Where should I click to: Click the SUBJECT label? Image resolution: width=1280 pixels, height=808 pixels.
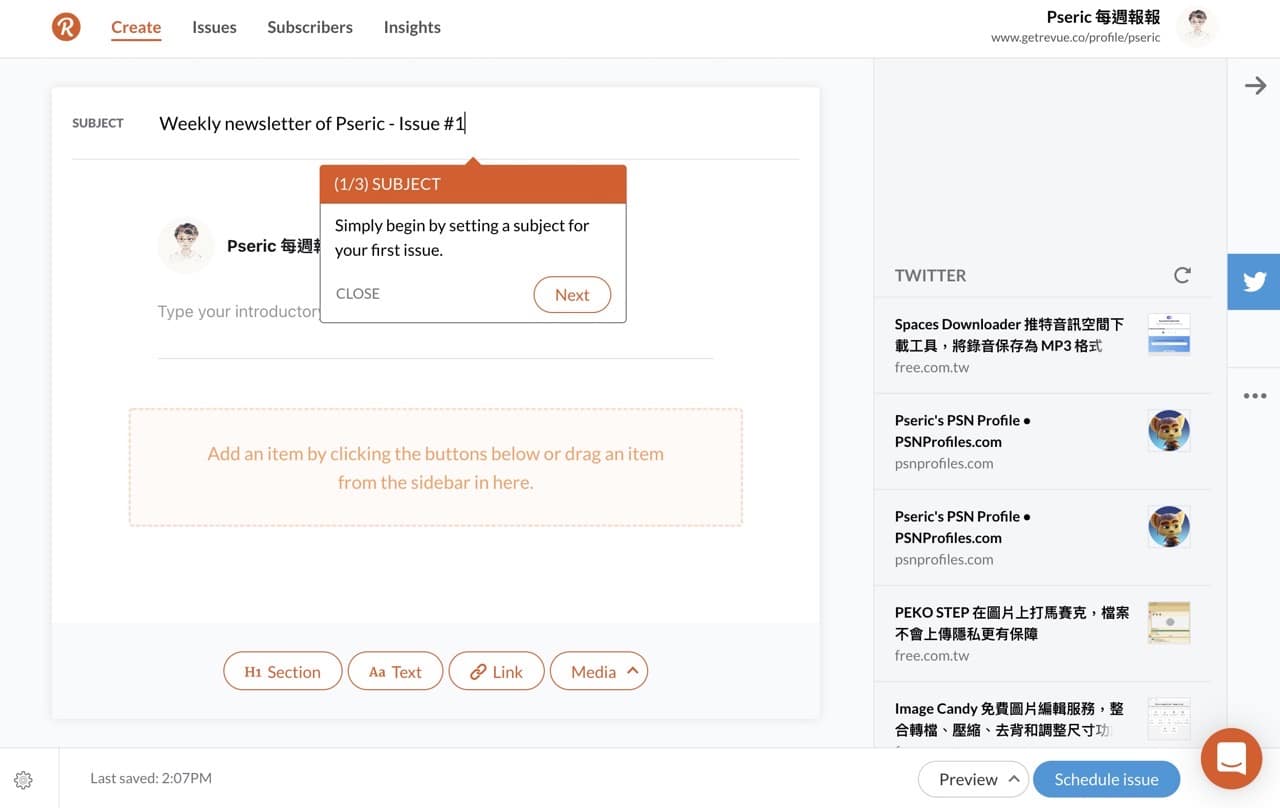click(98, 123)
